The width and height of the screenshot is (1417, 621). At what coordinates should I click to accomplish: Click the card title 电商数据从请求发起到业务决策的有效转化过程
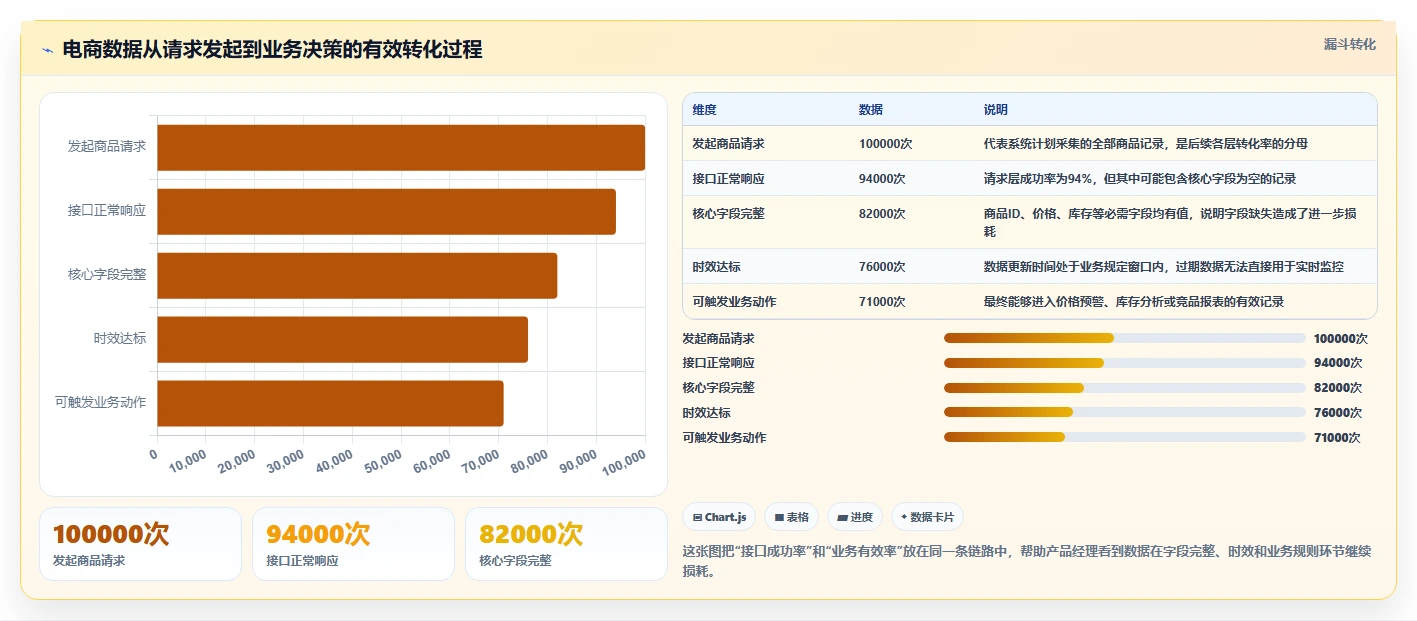[272, 49]
